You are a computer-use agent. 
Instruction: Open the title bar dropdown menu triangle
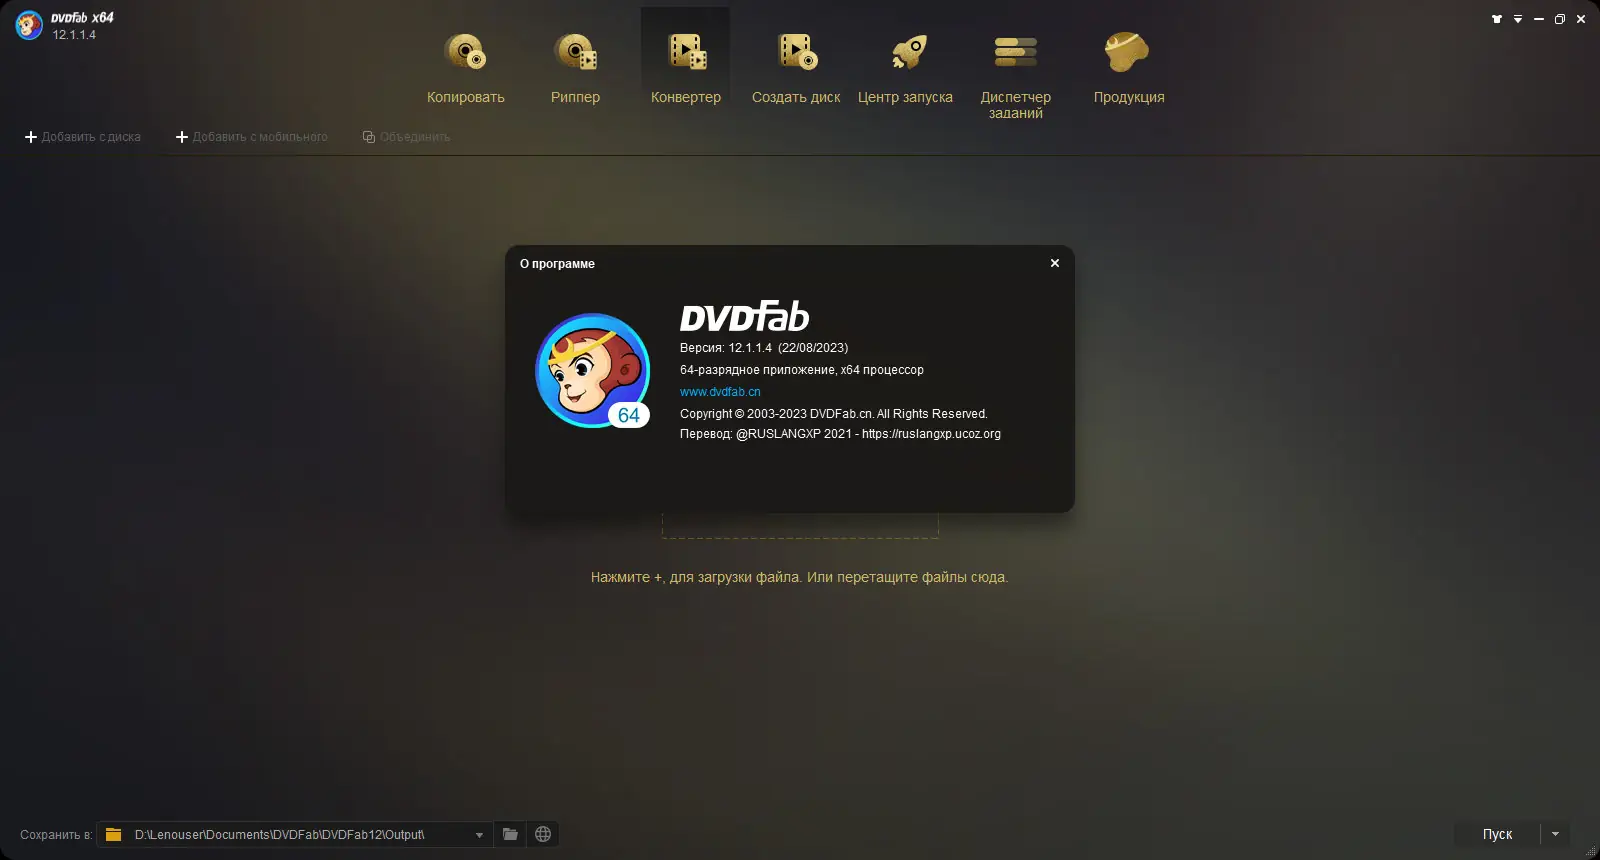coord(1518,19)
